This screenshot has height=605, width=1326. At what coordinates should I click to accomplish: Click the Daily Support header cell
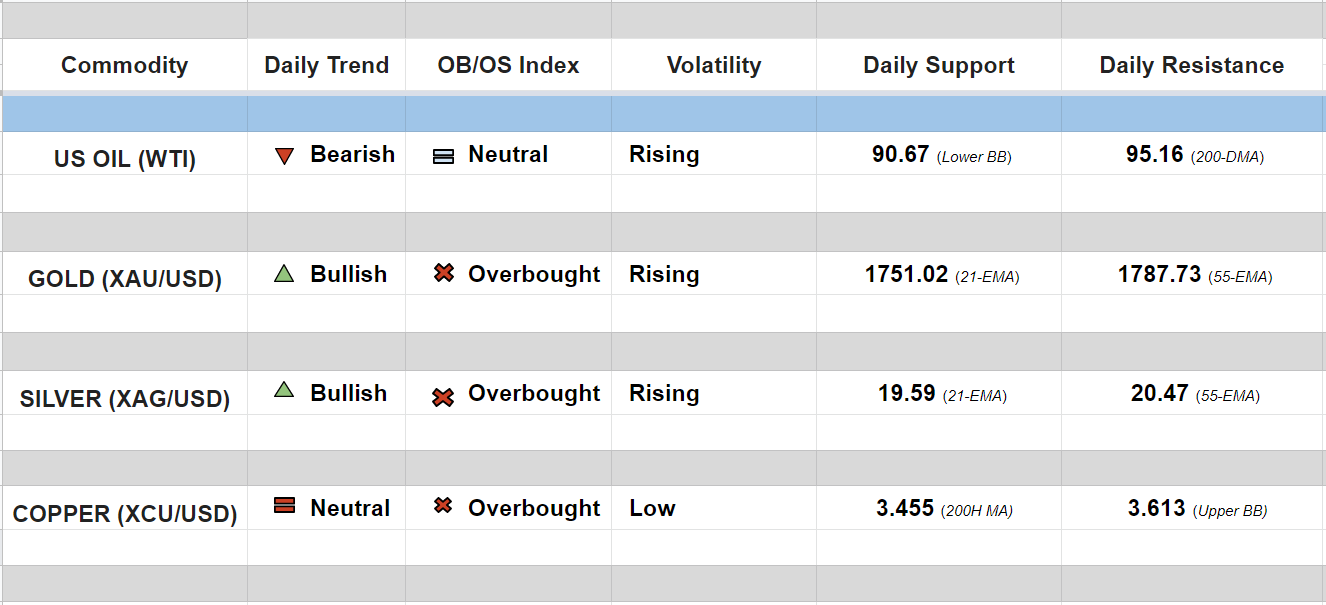[x=938, y=66]
